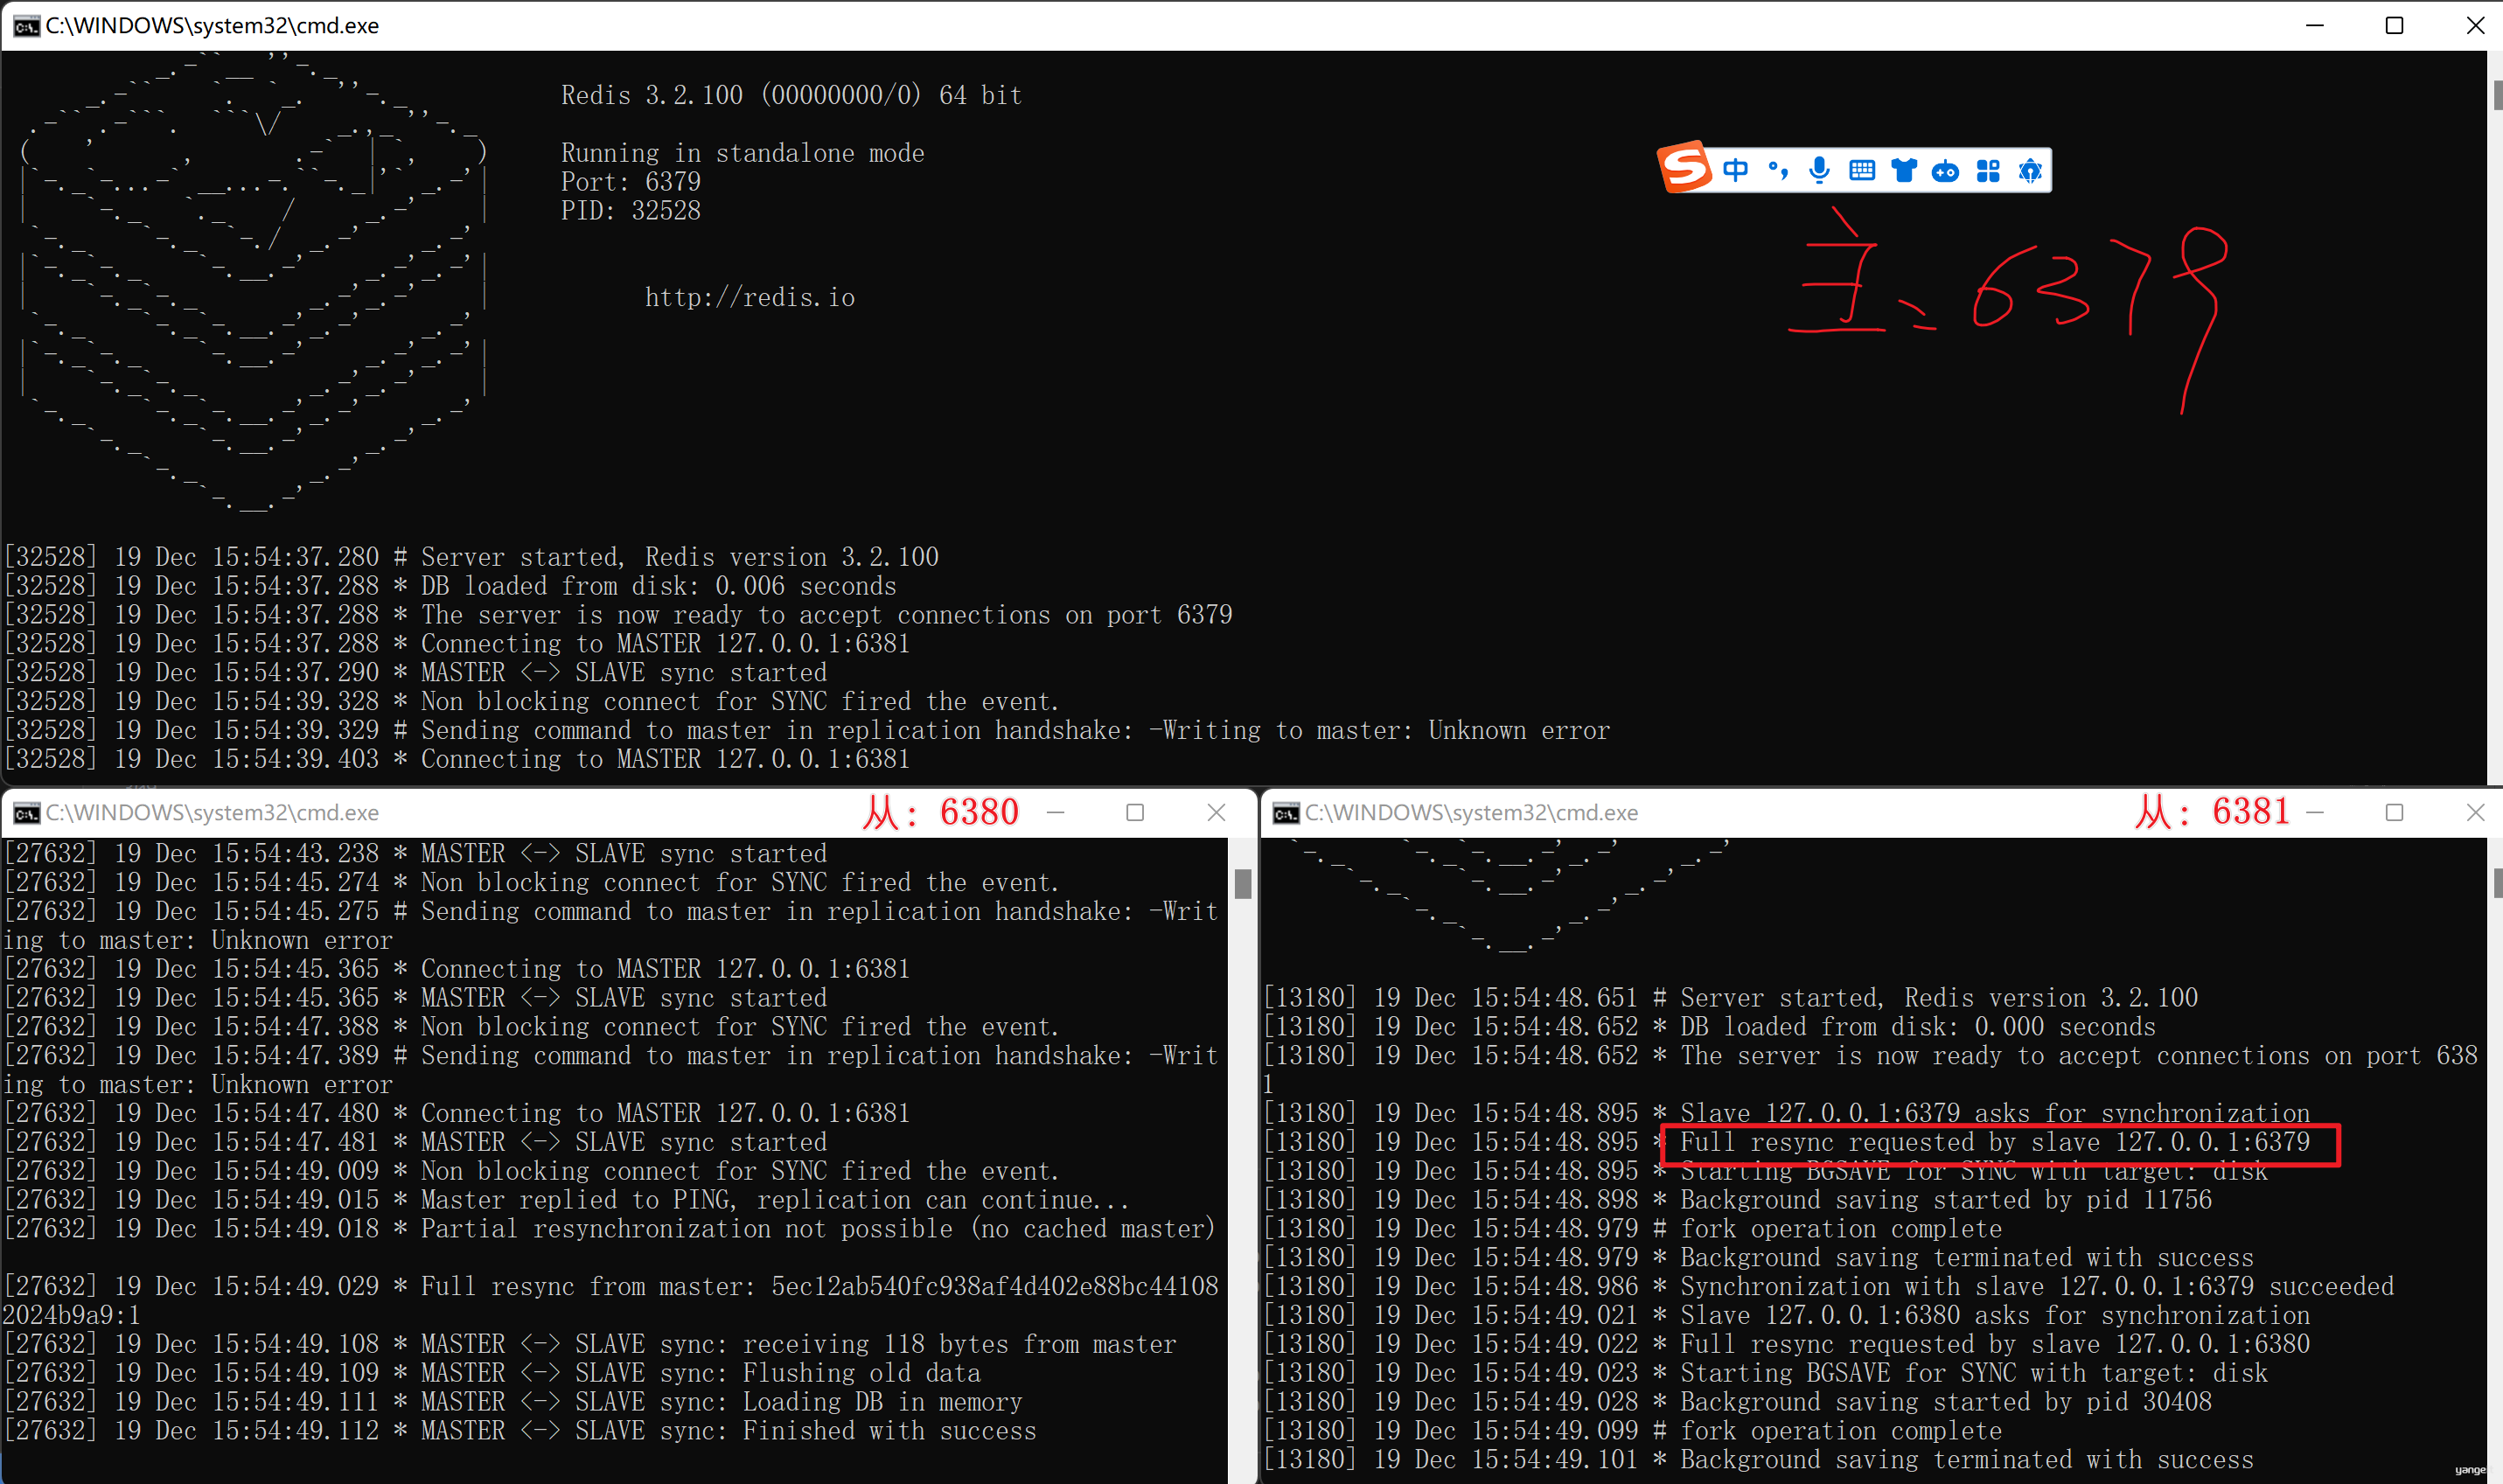Click 'Master replied to PING, replication can continue' line

pos(565,1200)
